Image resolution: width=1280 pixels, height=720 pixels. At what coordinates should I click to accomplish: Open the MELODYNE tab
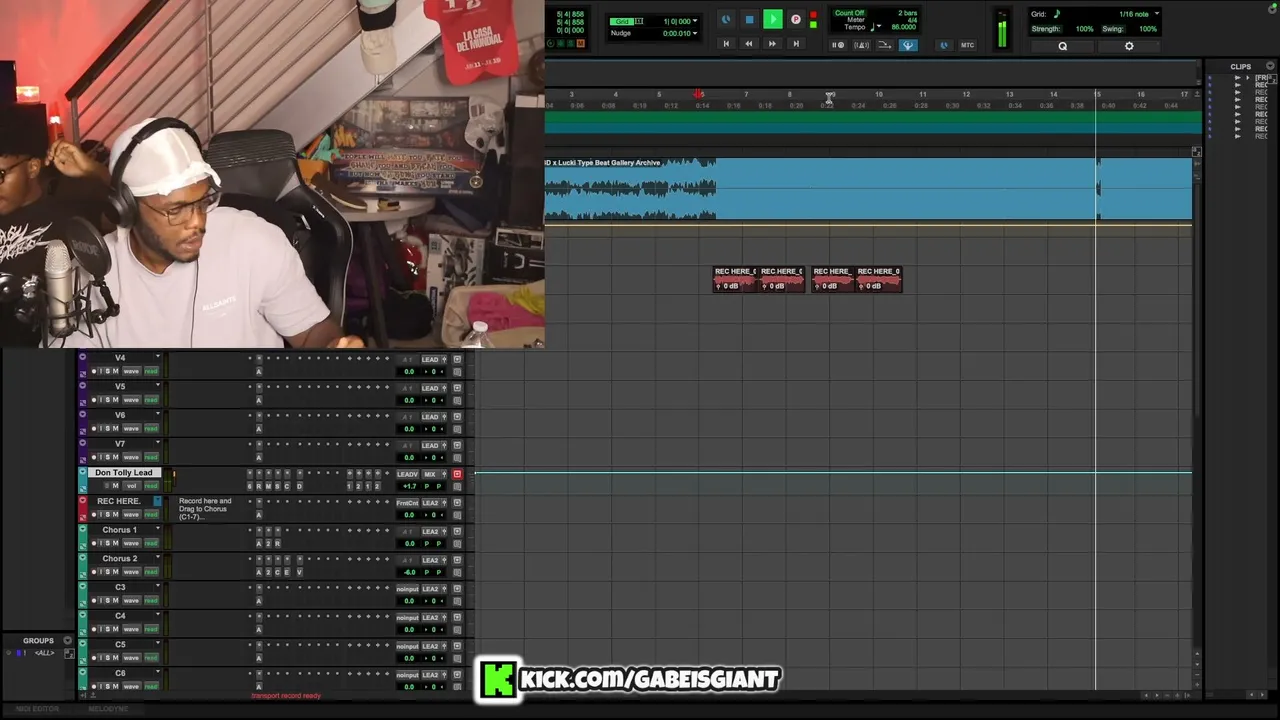pyautogui.click(x=109, y=709)
